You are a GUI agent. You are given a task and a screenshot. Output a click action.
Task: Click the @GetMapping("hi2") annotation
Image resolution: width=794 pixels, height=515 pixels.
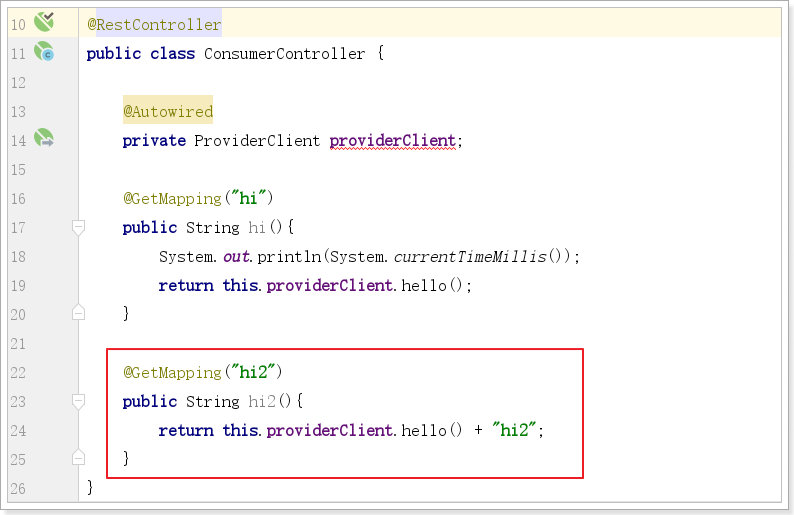click(x=203, y=373)
